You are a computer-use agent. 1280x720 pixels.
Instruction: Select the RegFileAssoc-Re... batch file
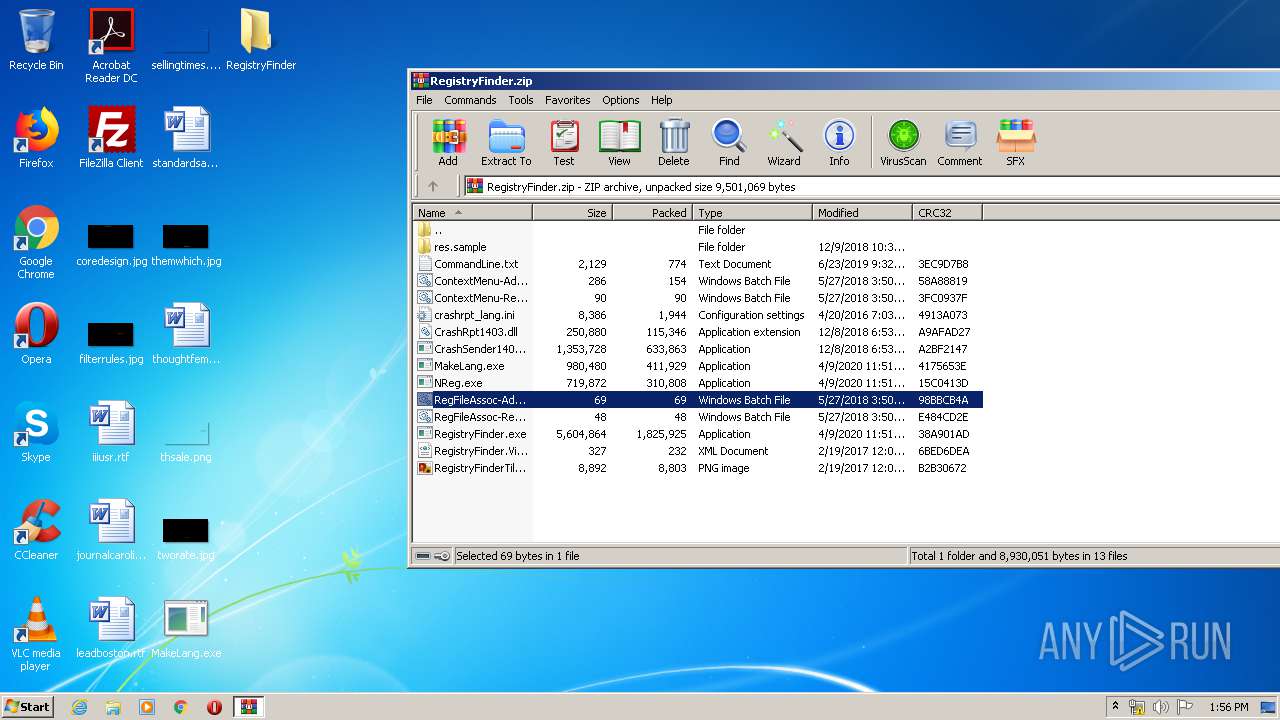click(x=698, y=417)
